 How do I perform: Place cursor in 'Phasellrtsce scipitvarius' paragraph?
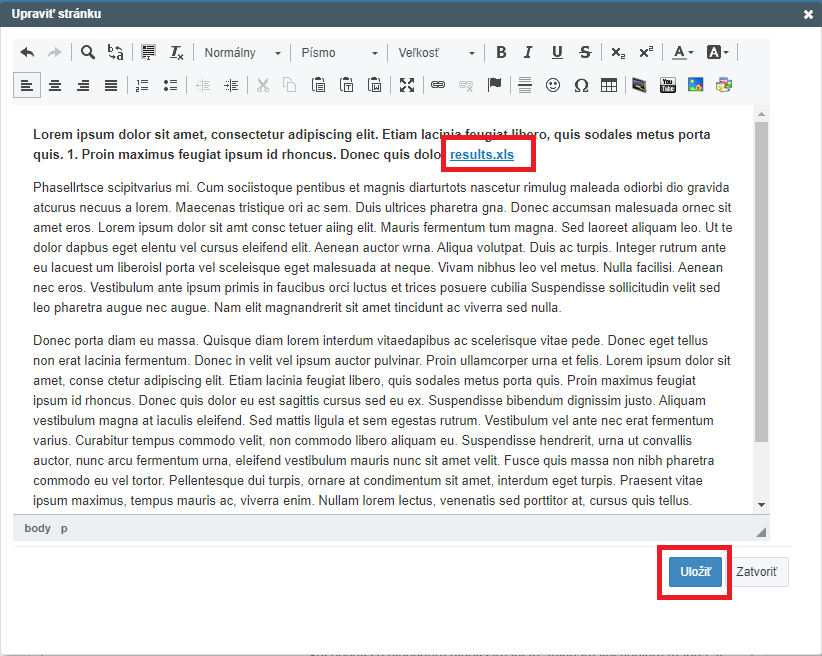[383, 248]
